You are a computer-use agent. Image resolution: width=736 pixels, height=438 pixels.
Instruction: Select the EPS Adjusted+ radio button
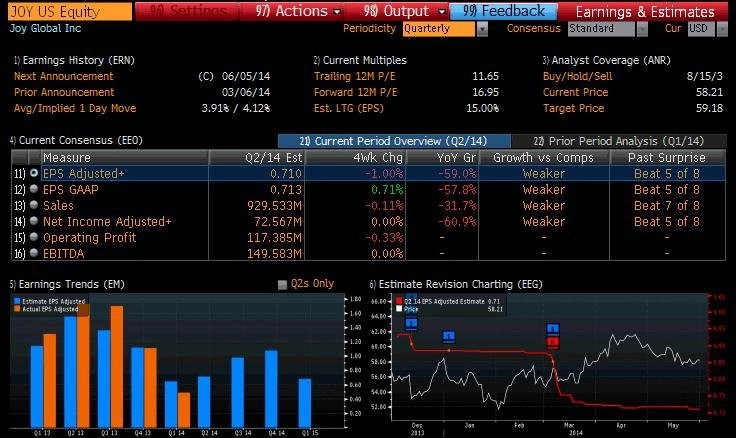34,173
